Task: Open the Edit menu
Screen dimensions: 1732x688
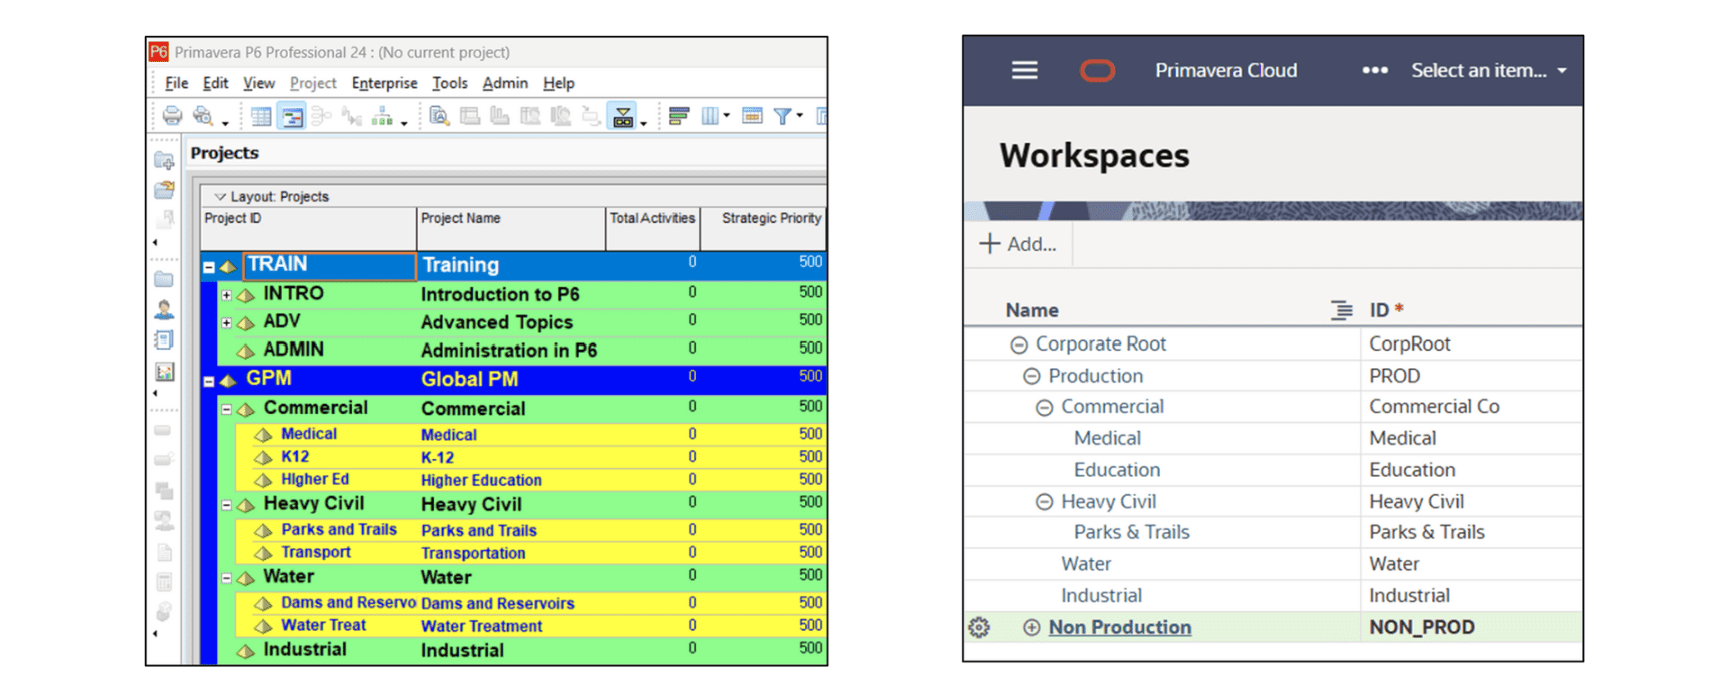Action: pyautogui.click(x=215, y=83)
